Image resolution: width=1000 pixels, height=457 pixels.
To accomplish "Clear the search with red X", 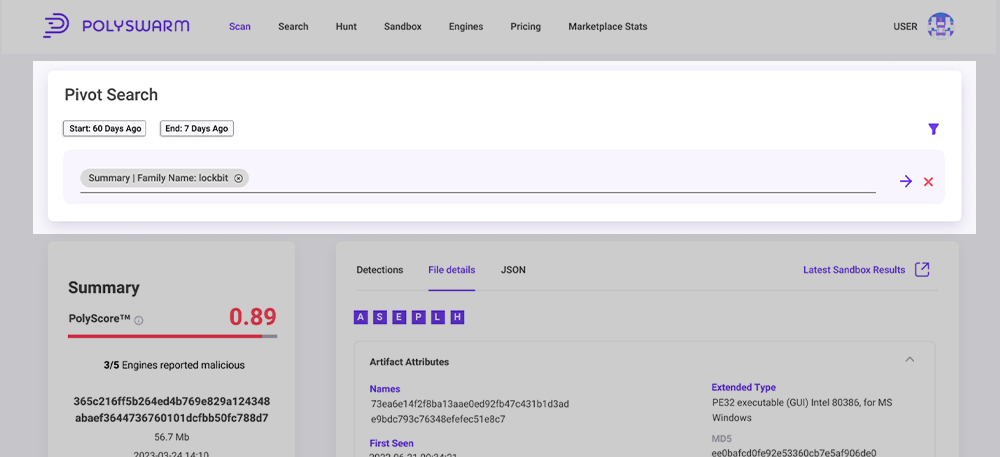I will coord(929,182).
